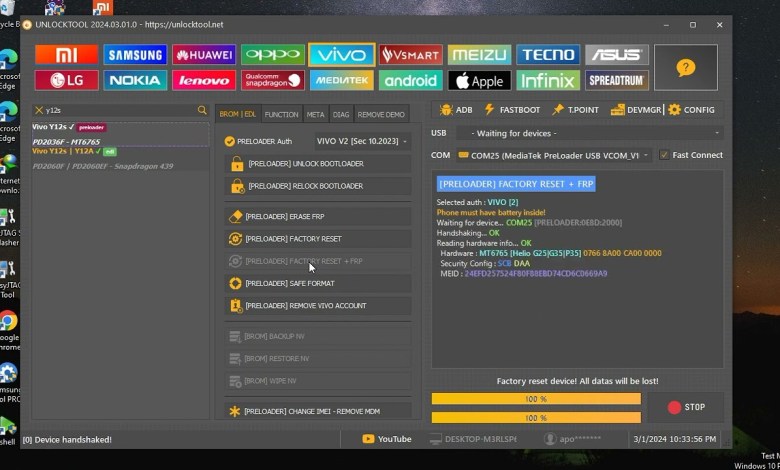The height and width of the screenshot is (470, 780).
Task: Click the search magnifier icon
Action: (x=202, y=110)
